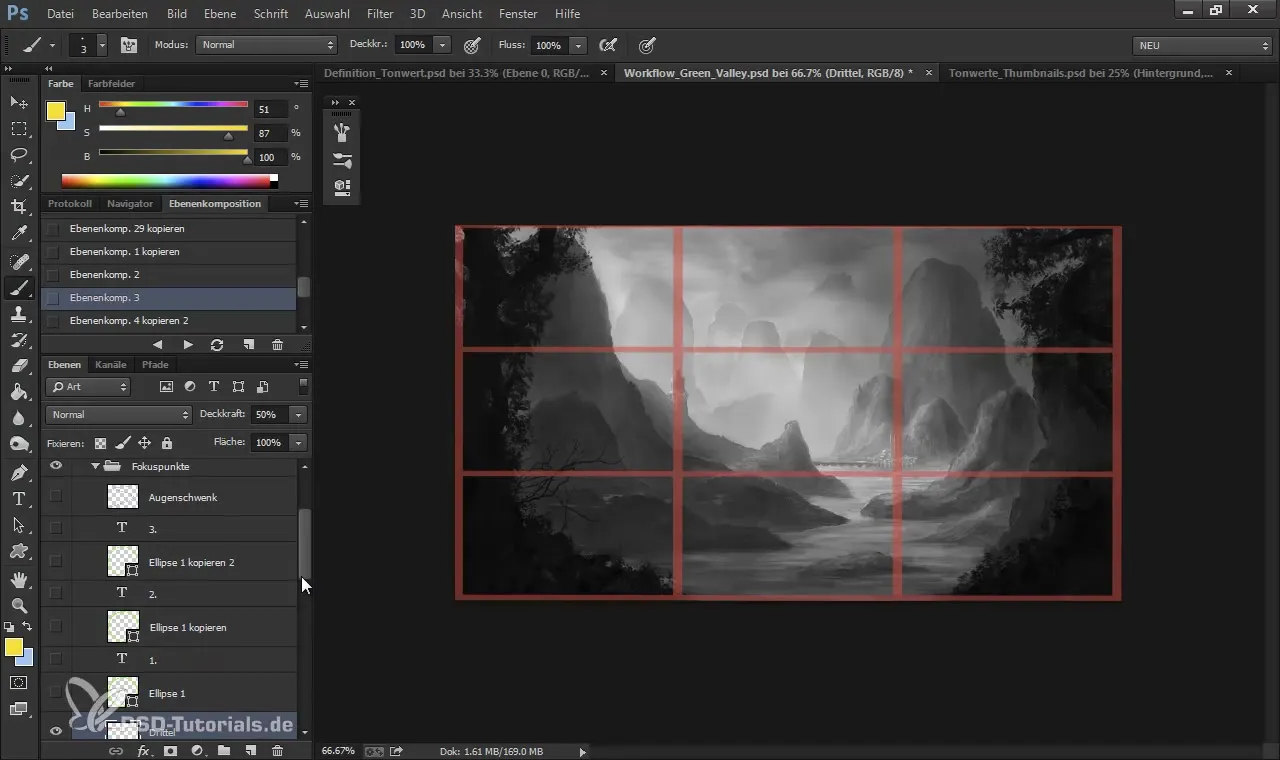Add a layer mask
Viewport: 1280px width, 760px height.
click(x=170, y=750)
